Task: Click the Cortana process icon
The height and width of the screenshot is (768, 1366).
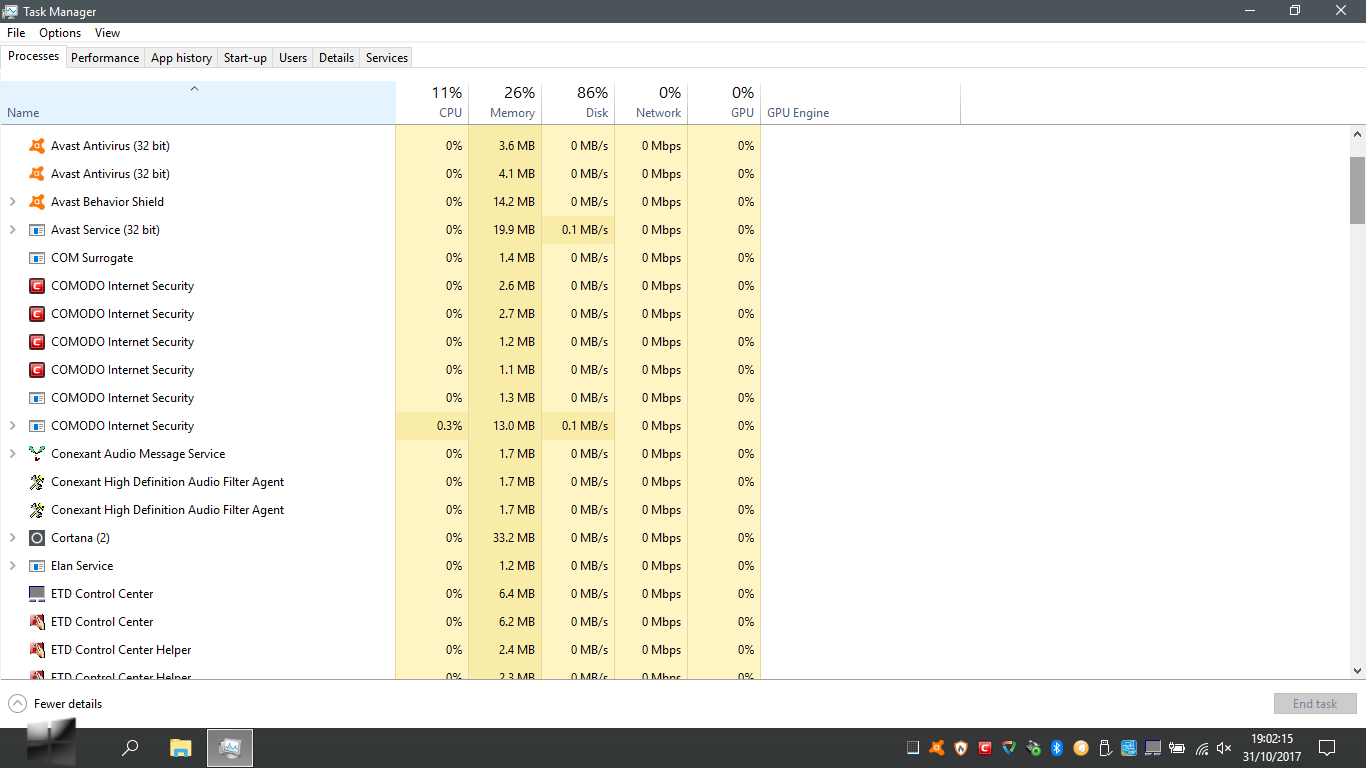Action: (37, 538)
